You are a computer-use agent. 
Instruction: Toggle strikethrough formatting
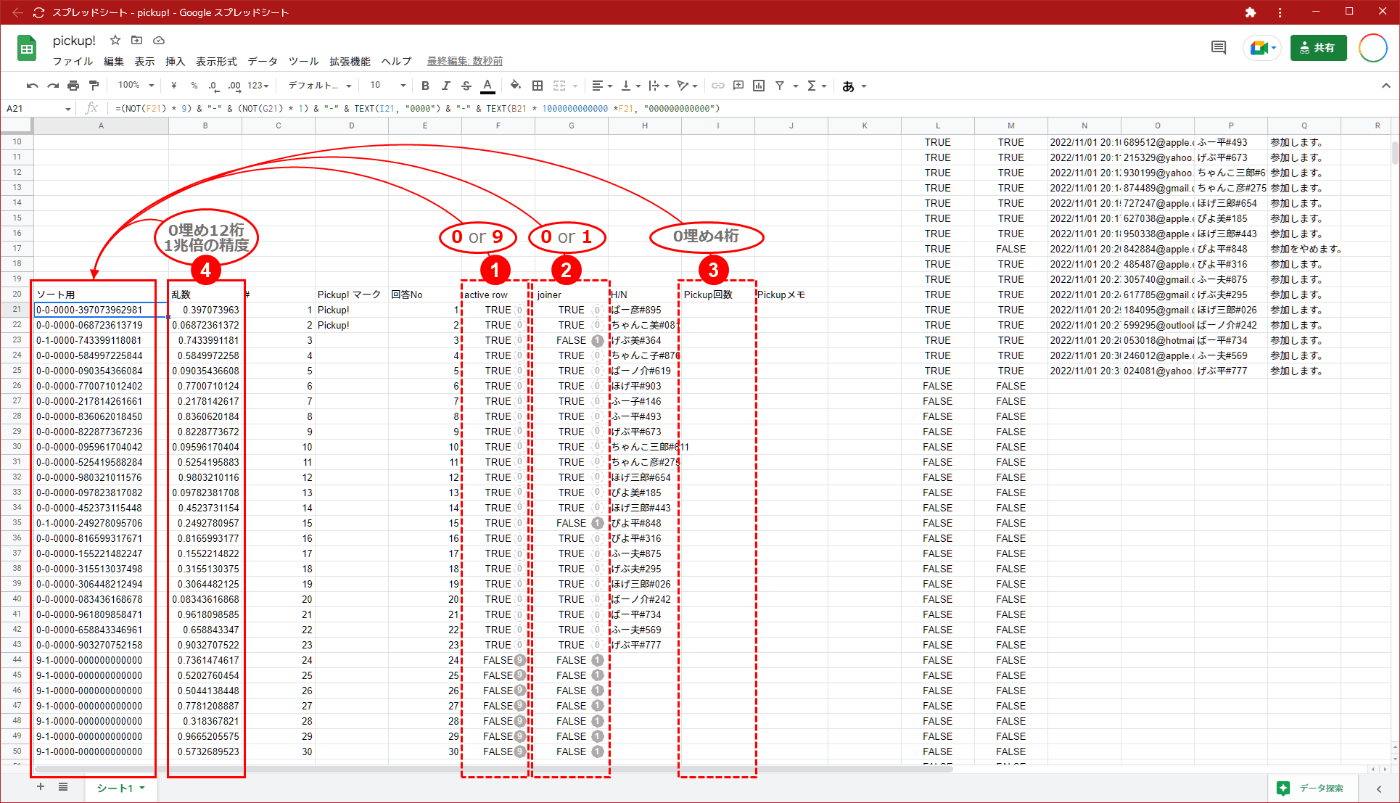(466, 86)
